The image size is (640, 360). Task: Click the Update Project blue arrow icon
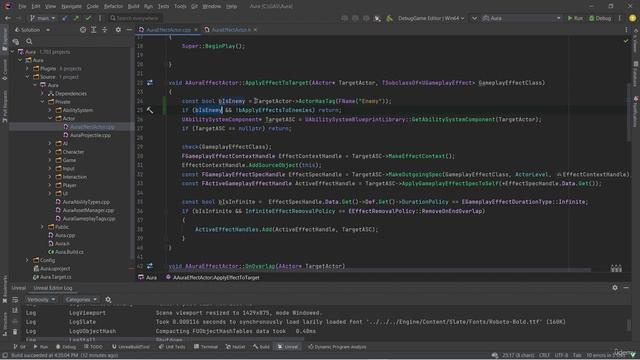[x=65, y=18]
